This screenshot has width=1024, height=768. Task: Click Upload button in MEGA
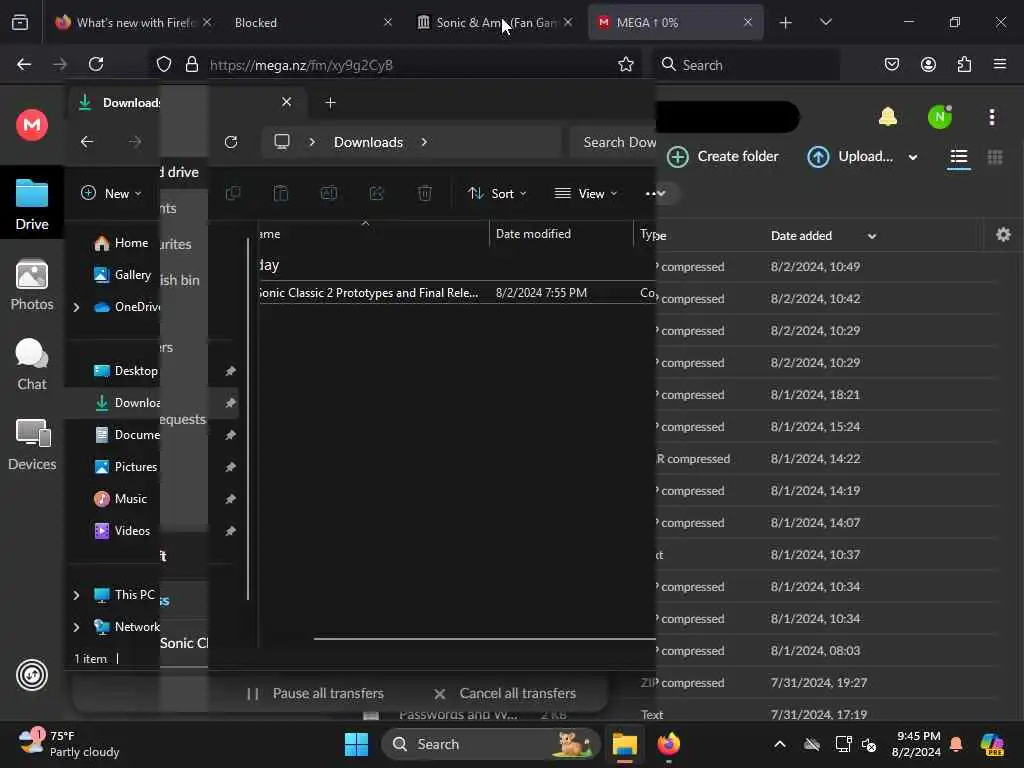tap(850, 157)
